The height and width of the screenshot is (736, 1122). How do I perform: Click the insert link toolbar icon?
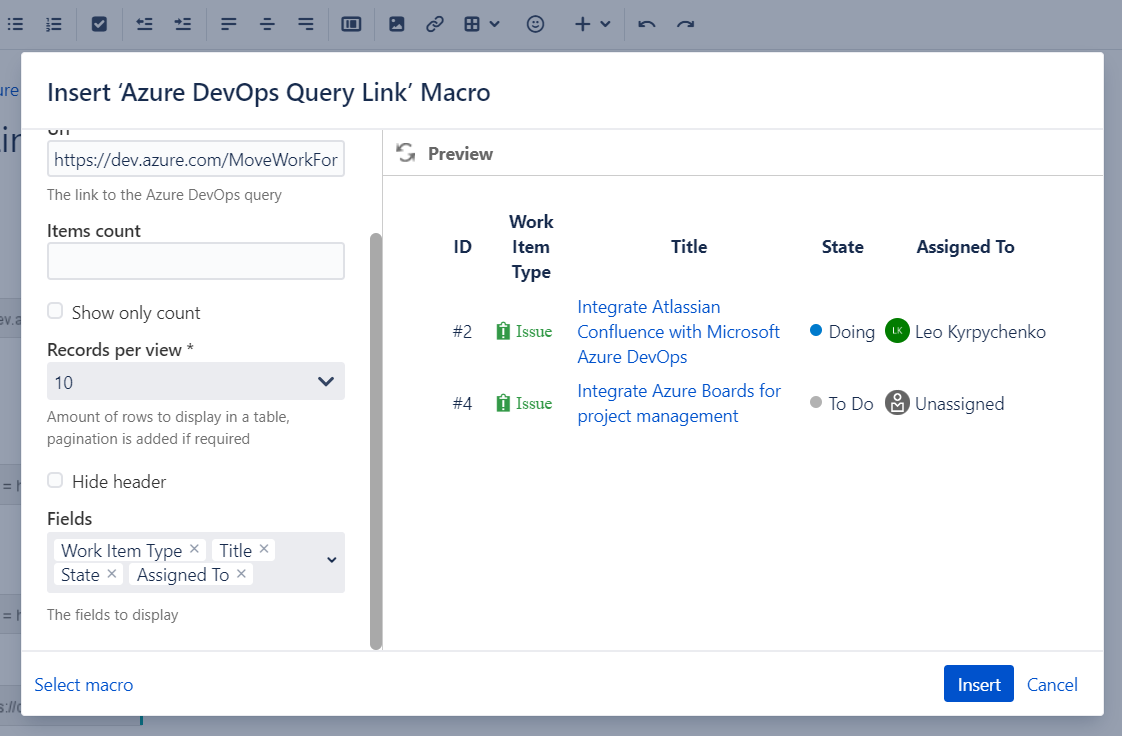(434, 24)
